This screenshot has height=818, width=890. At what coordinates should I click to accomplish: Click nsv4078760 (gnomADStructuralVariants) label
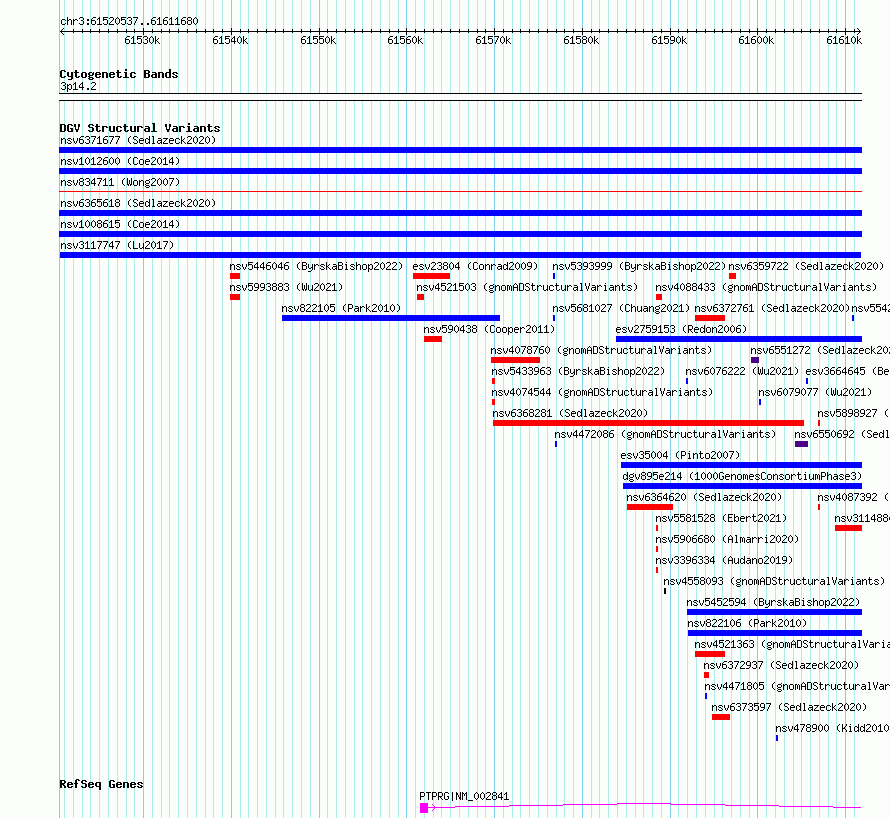[601, 350]
